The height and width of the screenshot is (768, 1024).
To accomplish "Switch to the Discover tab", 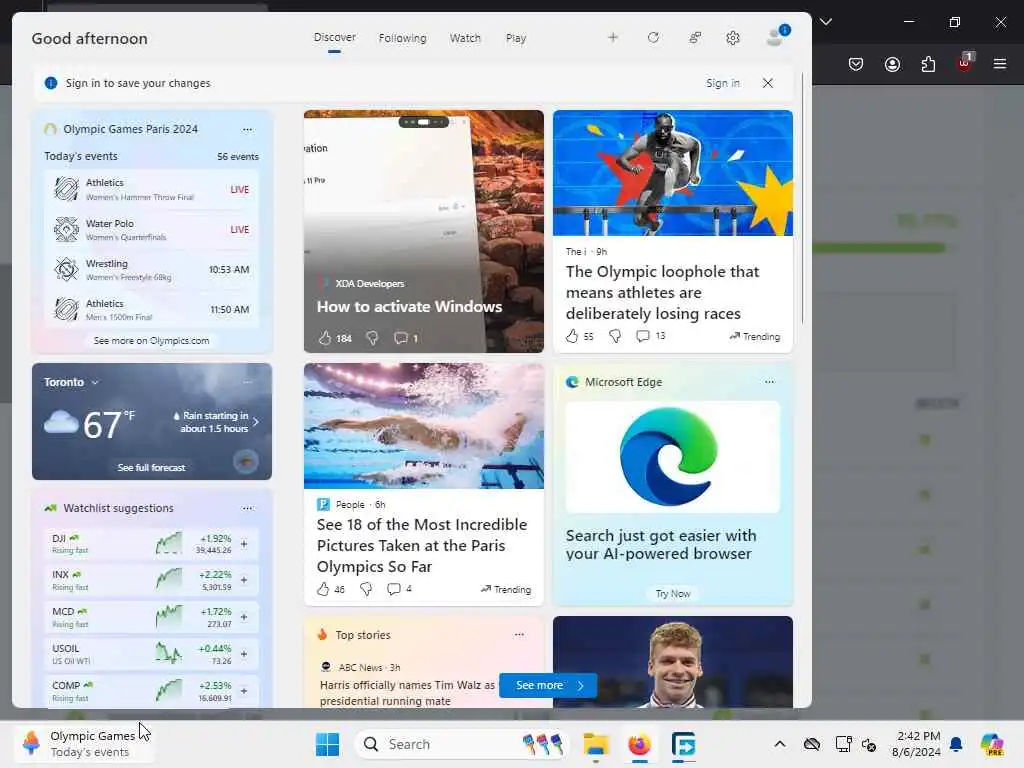I will [334, 37].
